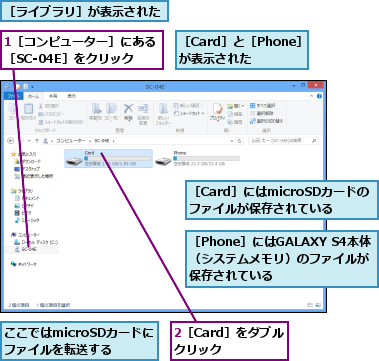
Task: Click the Phone free-space capacity bar
Action: click(206, 158)
